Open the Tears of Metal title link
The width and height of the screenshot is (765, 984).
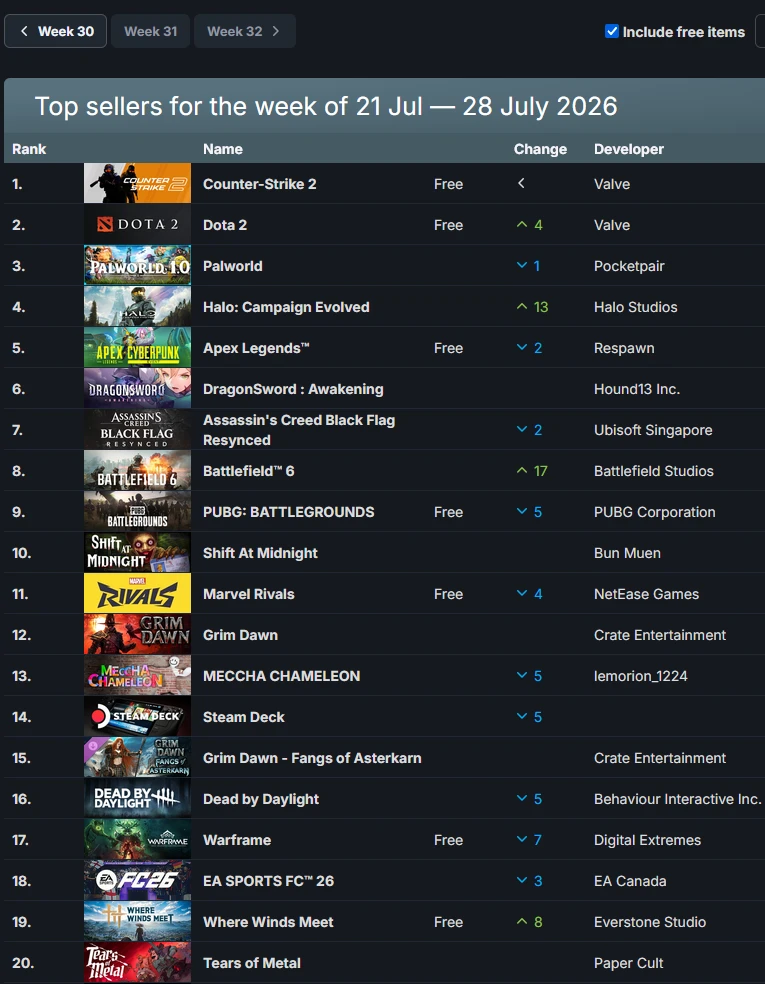pyautogui.click(x=252, y=963)
